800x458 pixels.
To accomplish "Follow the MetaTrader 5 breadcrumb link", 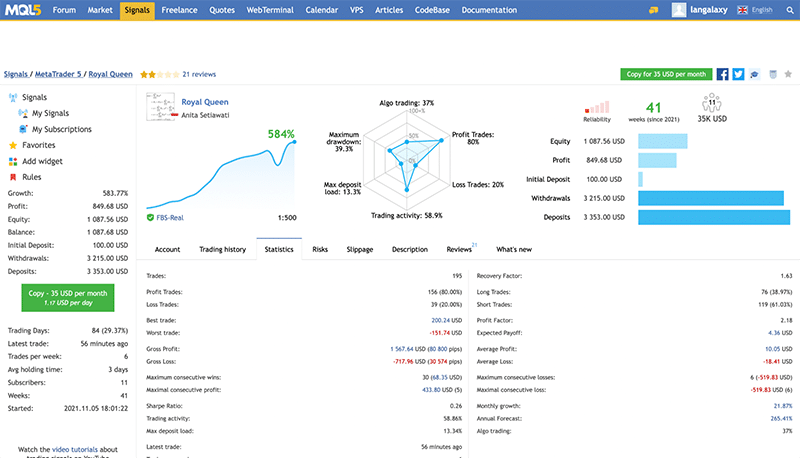I will point(58,74).
